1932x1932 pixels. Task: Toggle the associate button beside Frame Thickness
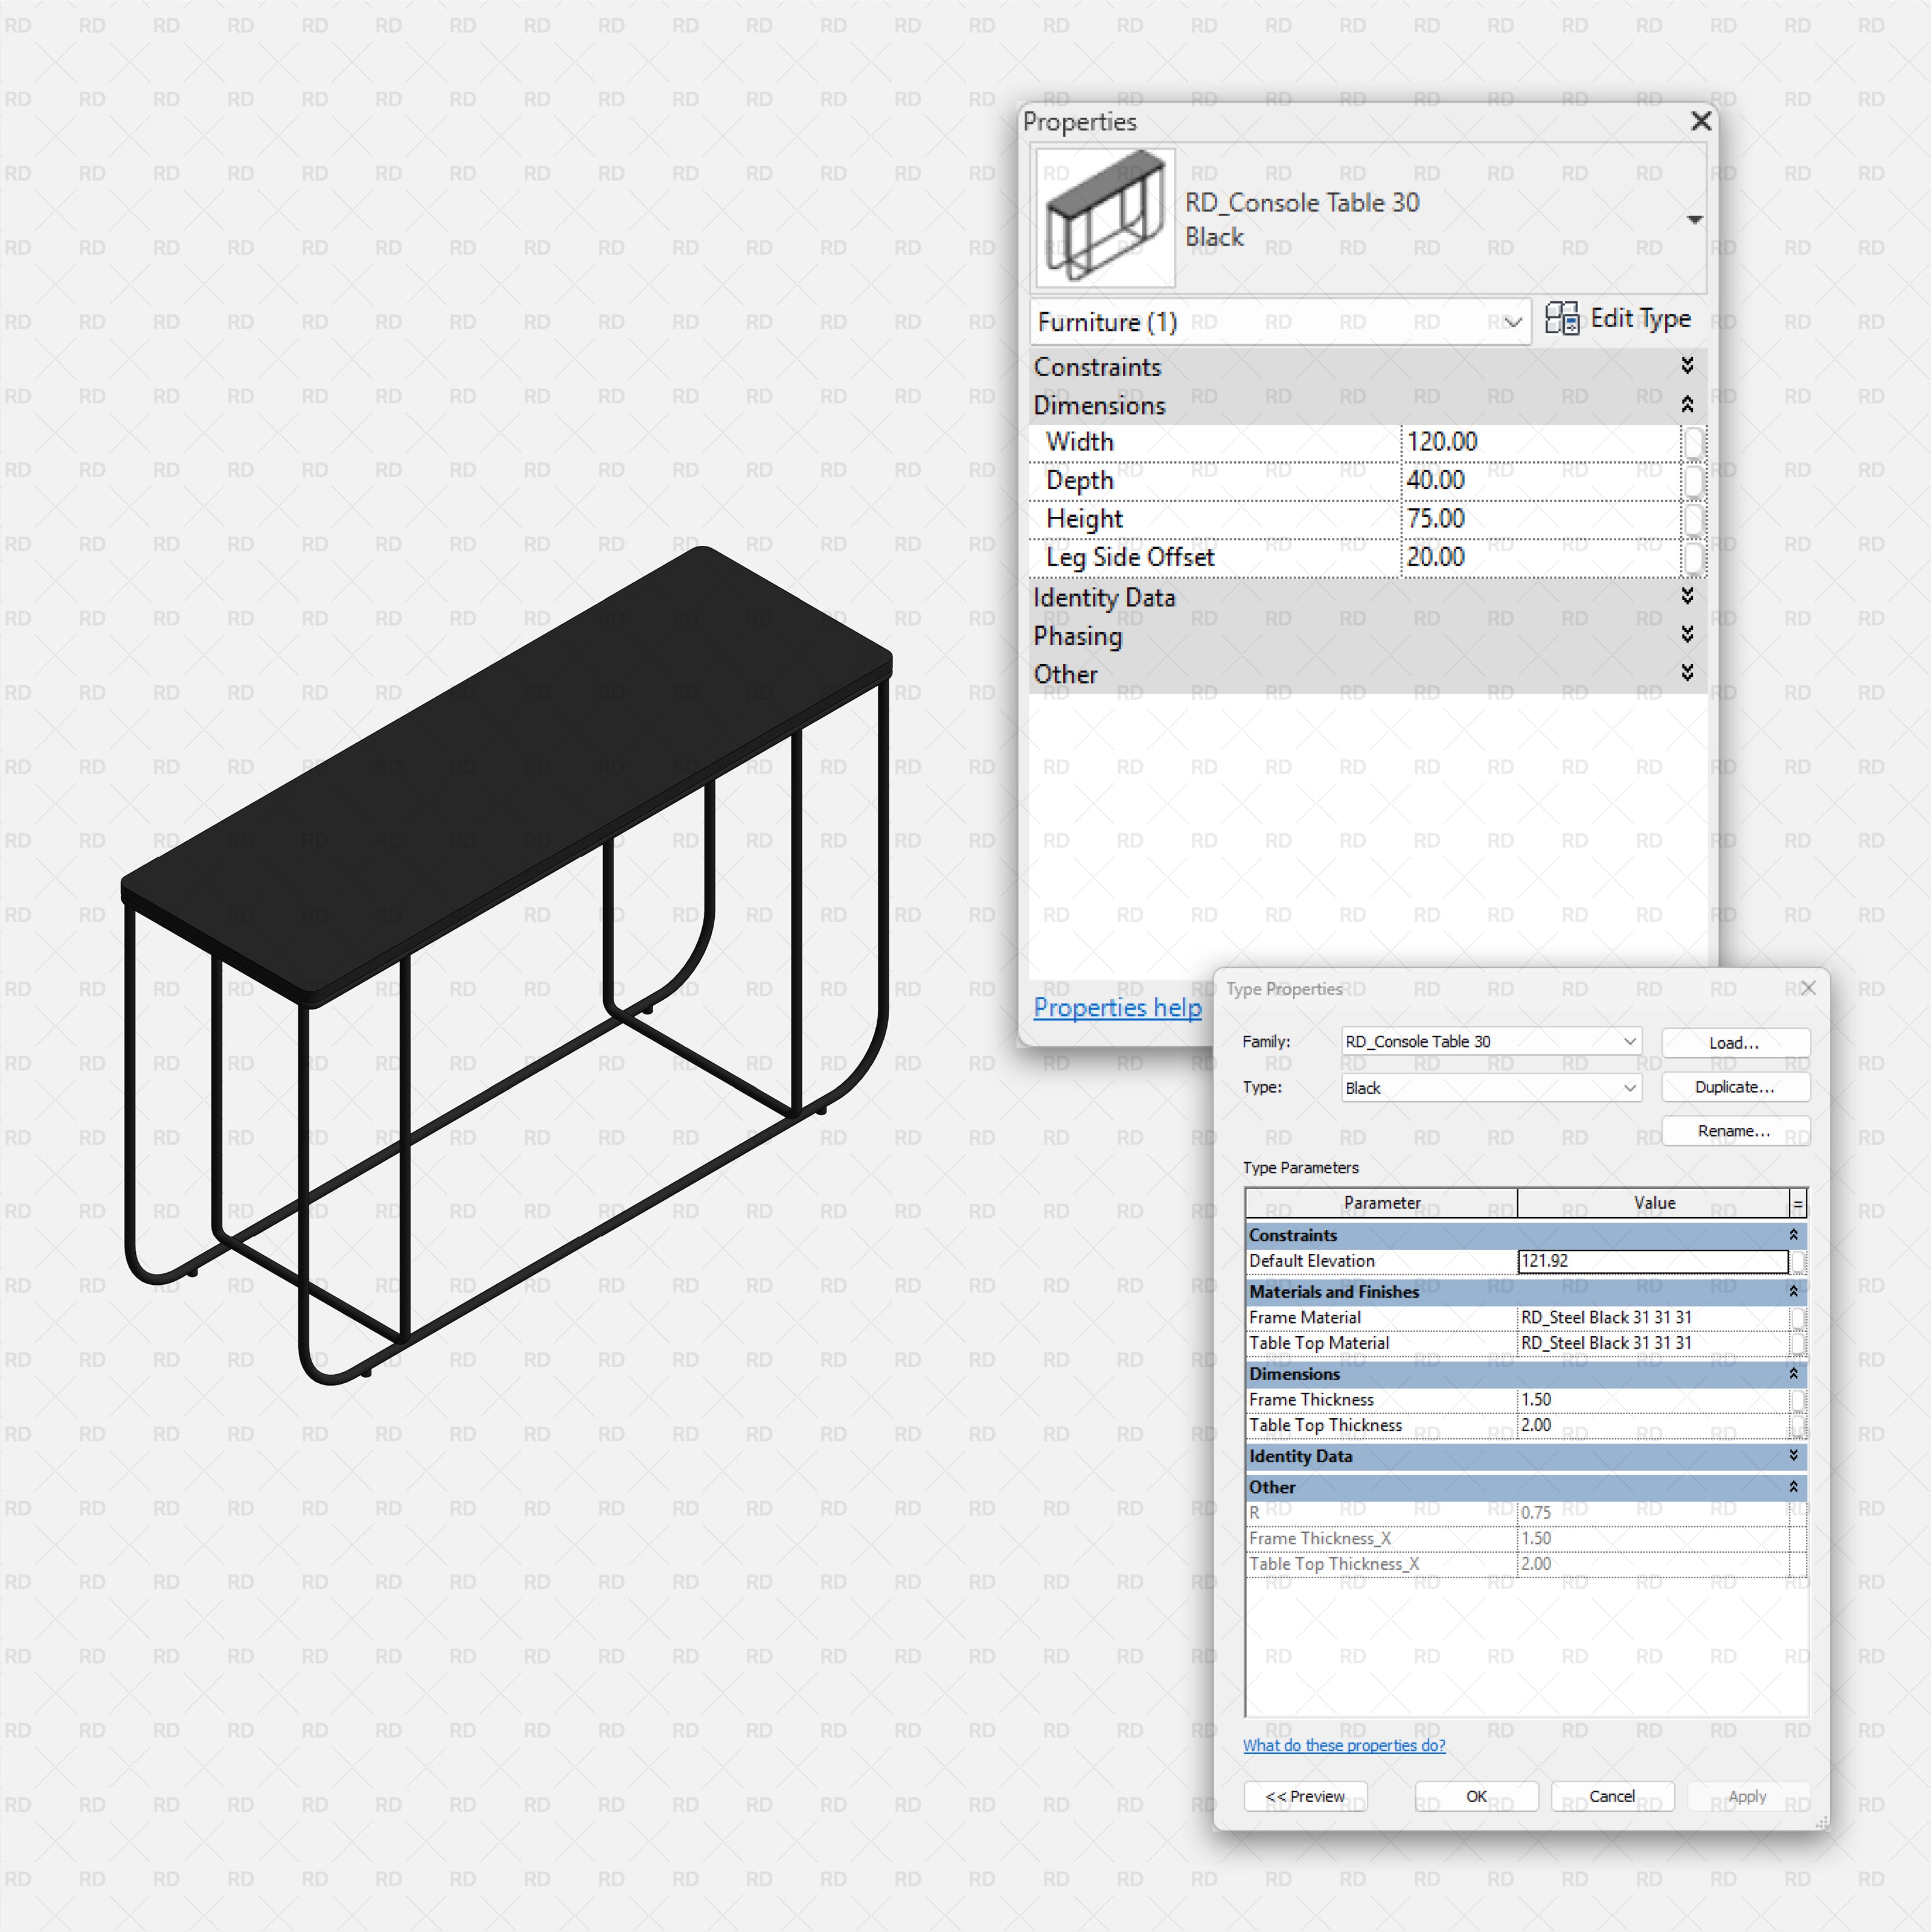(1797, 1399)
